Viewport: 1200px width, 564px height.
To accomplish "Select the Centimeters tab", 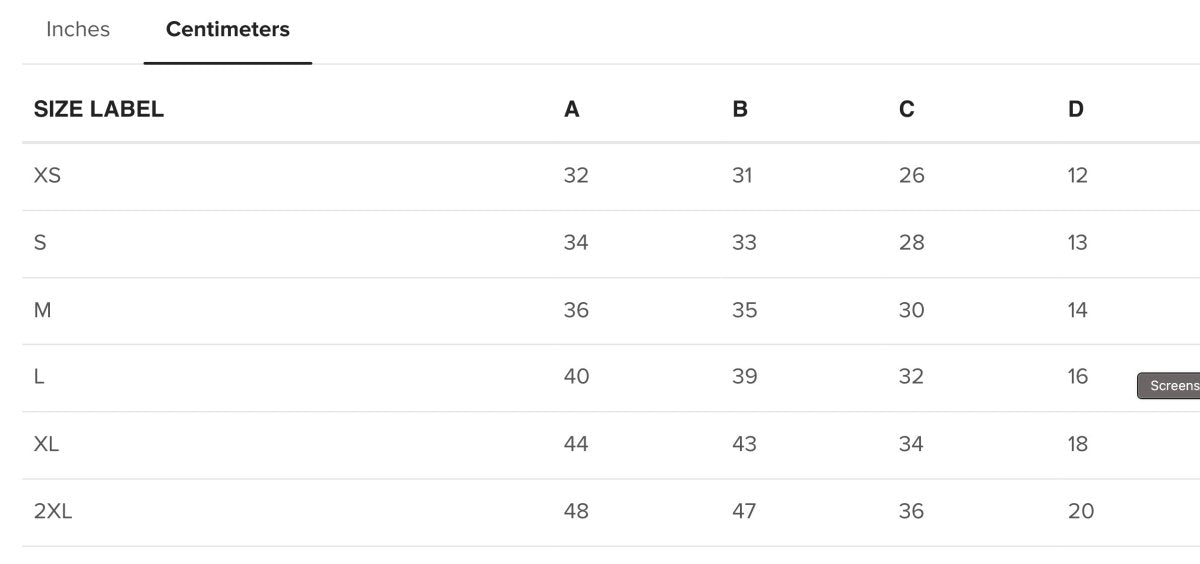I will [228, 30].
